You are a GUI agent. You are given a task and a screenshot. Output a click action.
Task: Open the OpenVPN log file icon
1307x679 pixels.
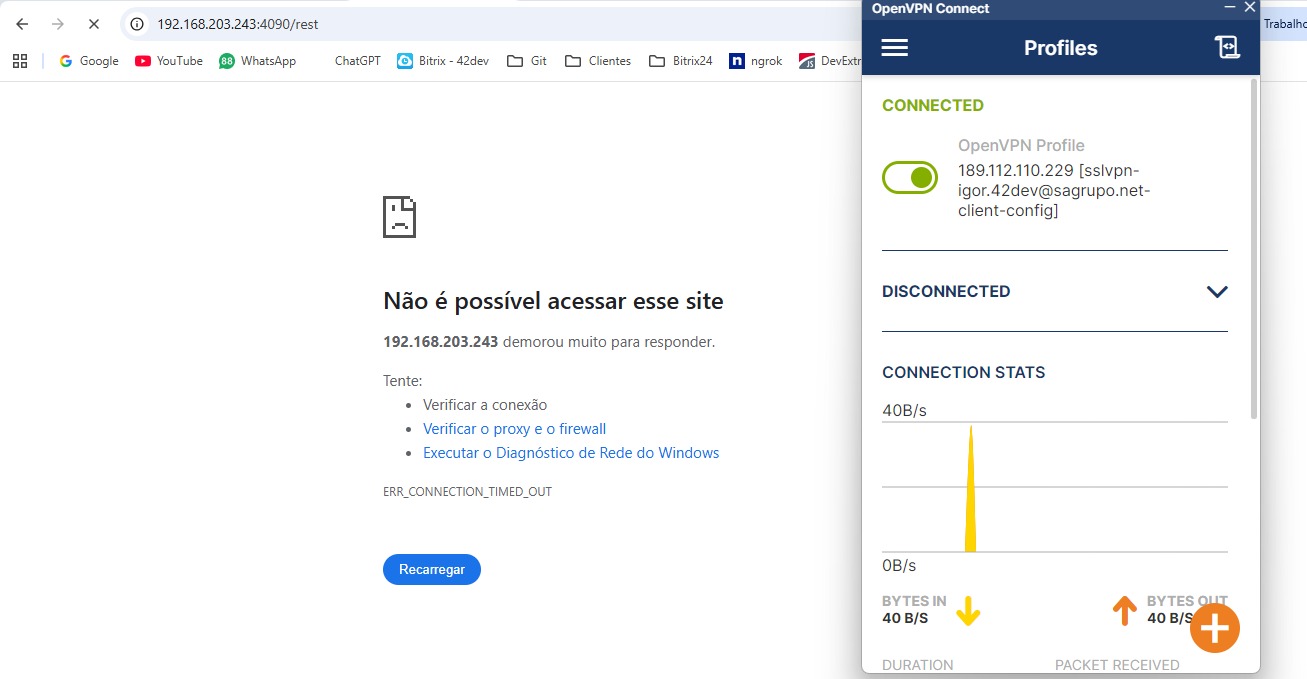click(1227, 48)
